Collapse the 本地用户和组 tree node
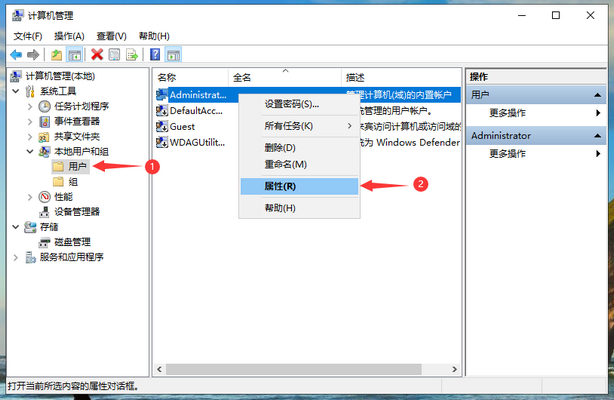 tap(30, 152)
